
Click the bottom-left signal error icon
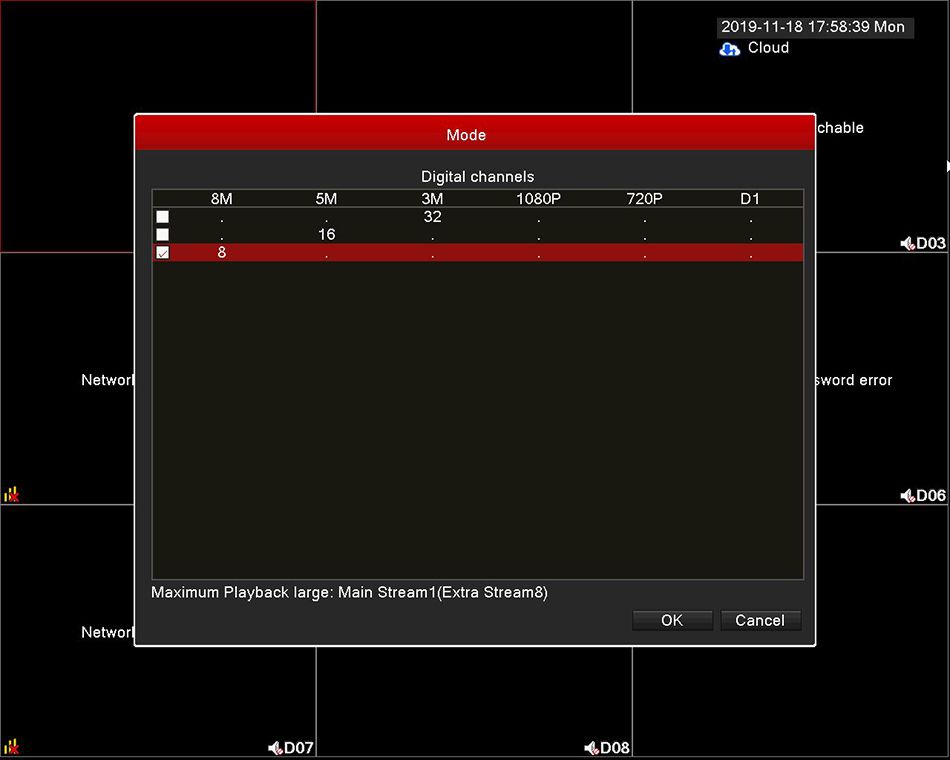(12, 747)
